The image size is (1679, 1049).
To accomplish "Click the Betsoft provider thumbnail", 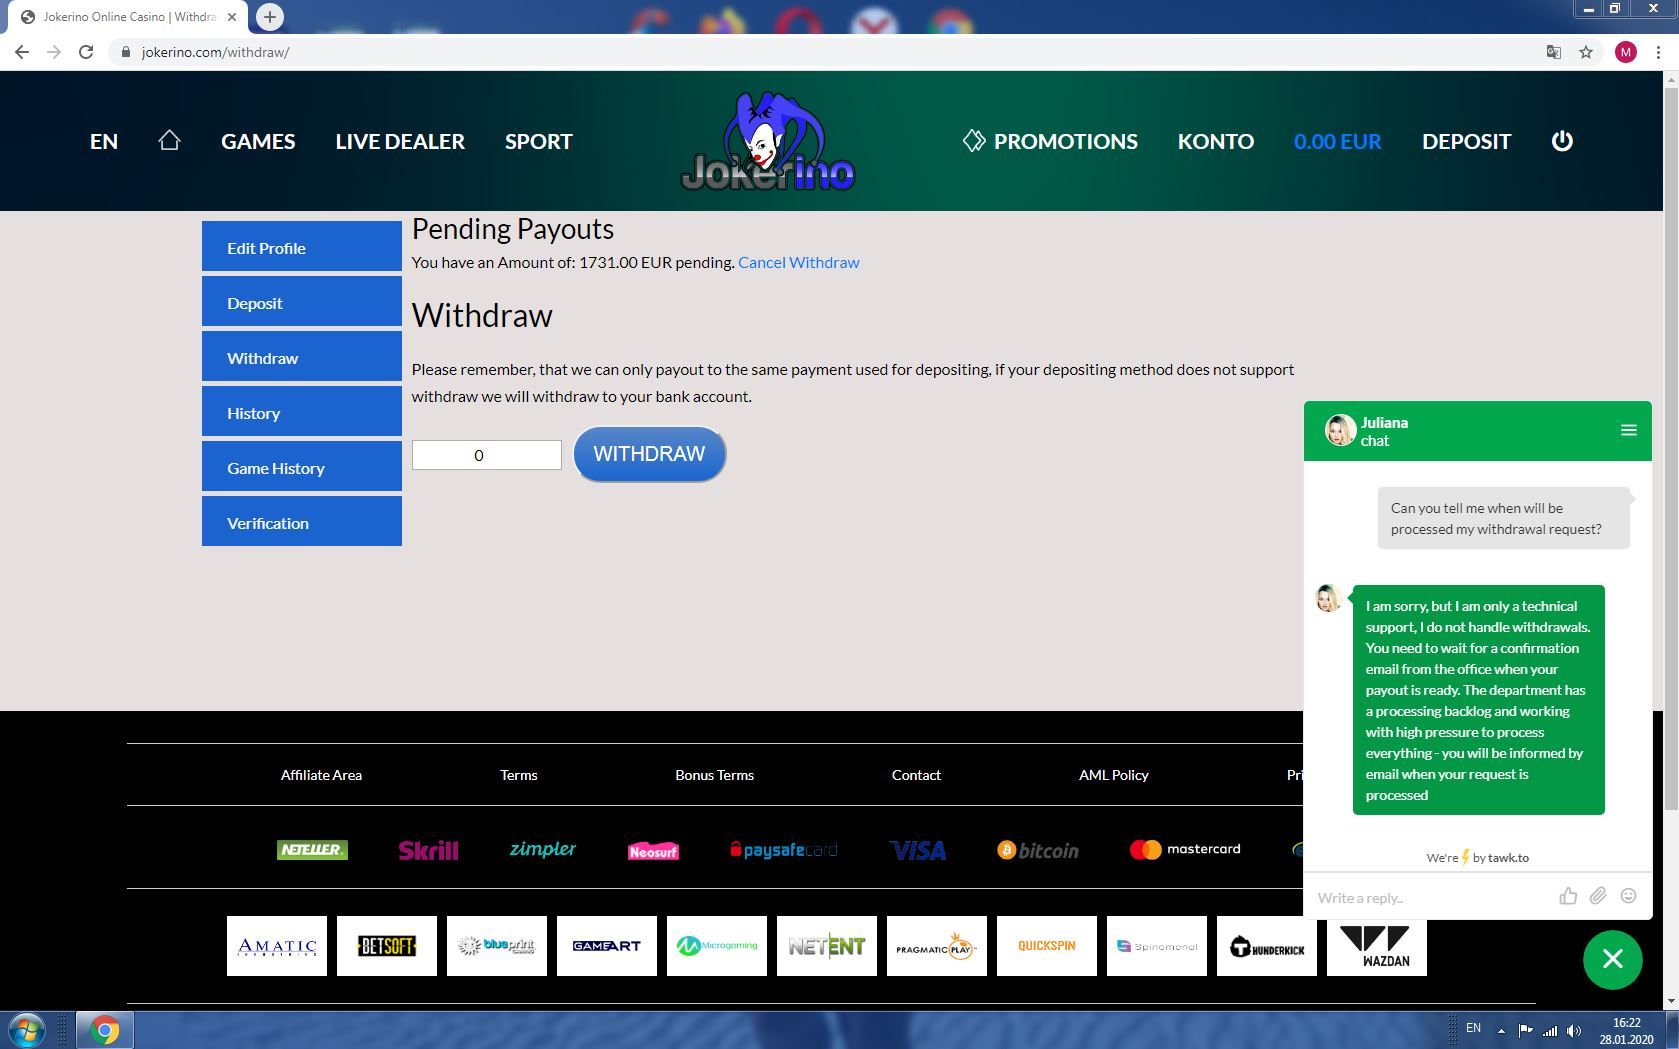I will click(387, 946).
